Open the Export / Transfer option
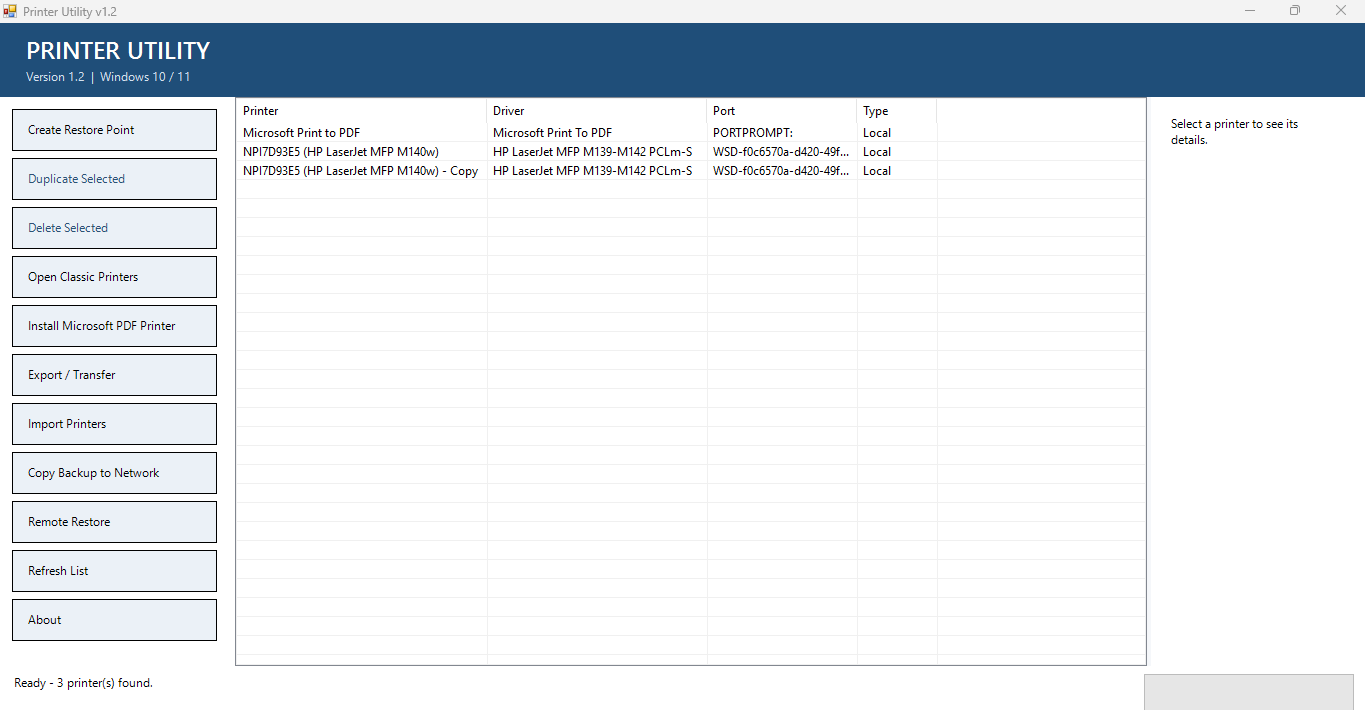Screen dimensions: 1365x710 114,375
